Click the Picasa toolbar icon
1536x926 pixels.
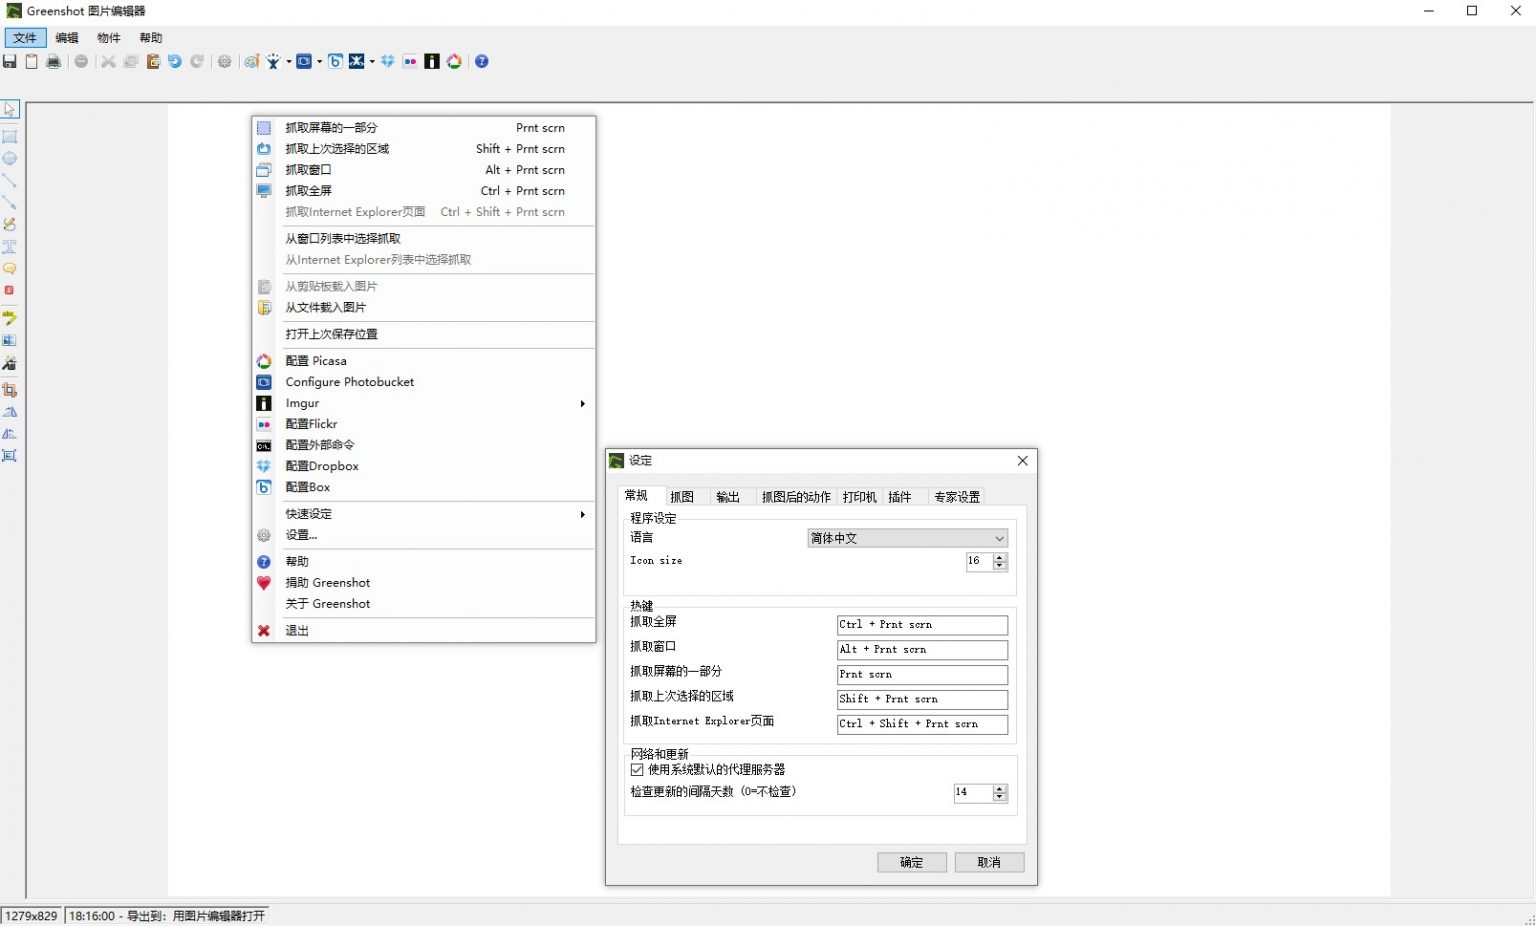(454, 62)
